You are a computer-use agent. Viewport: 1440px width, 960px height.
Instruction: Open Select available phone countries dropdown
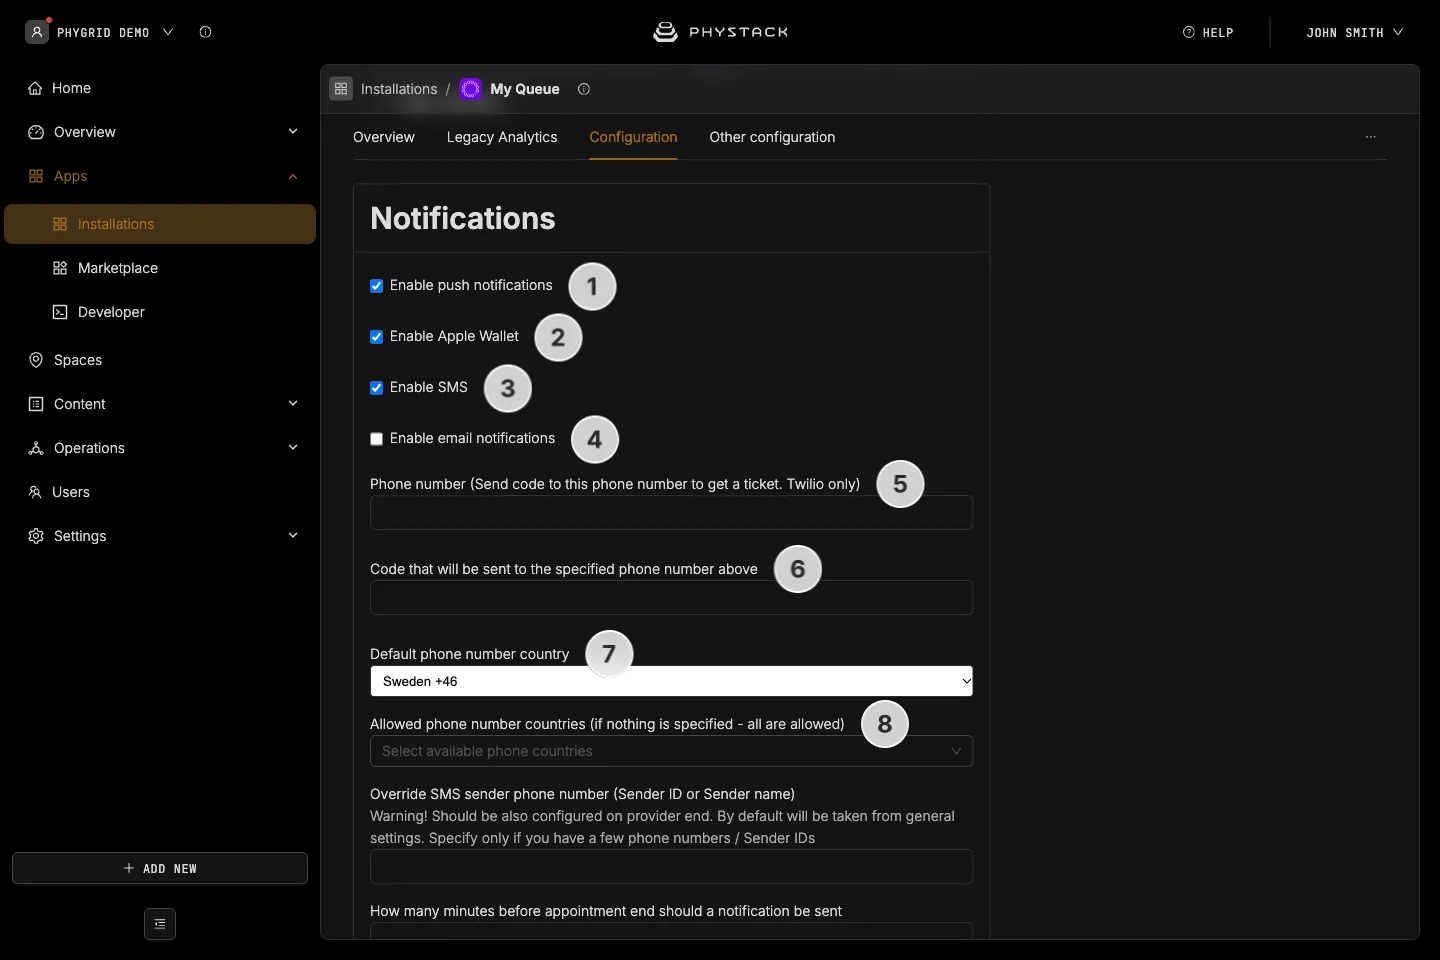[671, 751]
